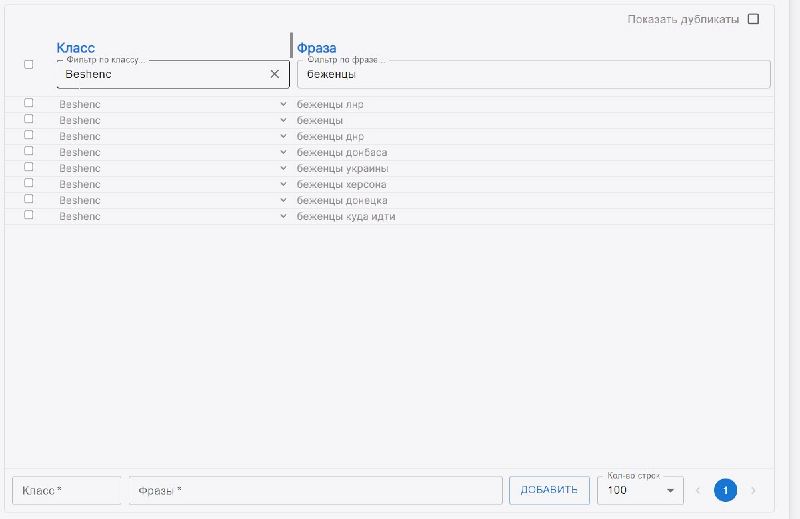
Task: Click the Фразы input field at bottom
Action: coord(315,490)
